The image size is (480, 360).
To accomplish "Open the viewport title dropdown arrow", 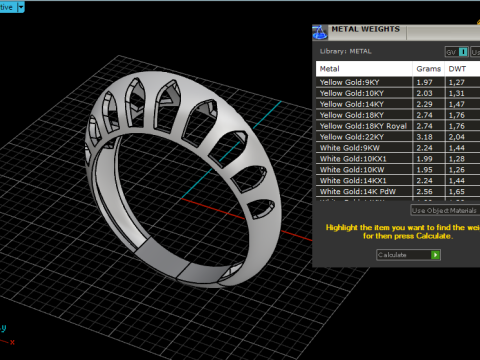I will pyautogui.click(x=21, y=7).
